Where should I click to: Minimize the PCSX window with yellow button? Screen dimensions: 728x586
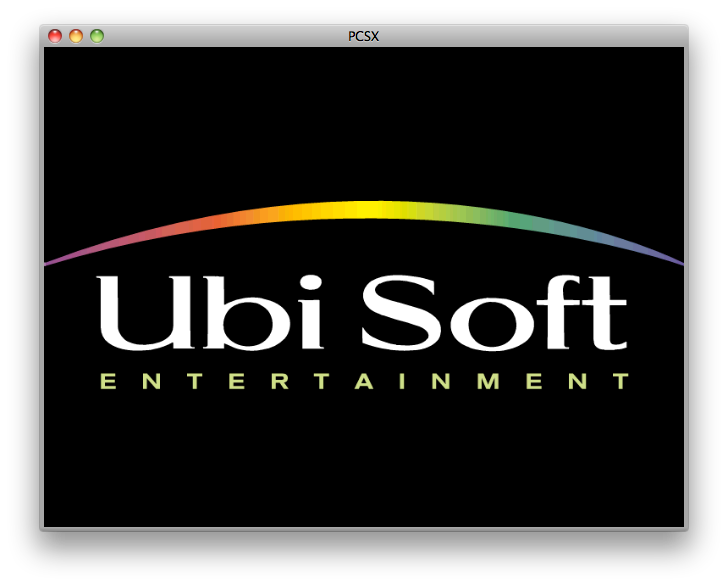tap(76, 36)
